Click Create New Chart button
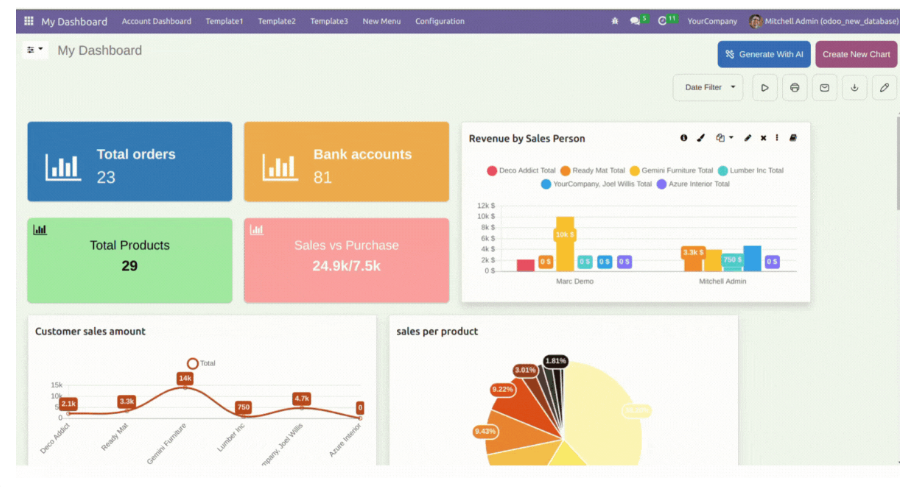910x487 pixels. pos(856,54)
